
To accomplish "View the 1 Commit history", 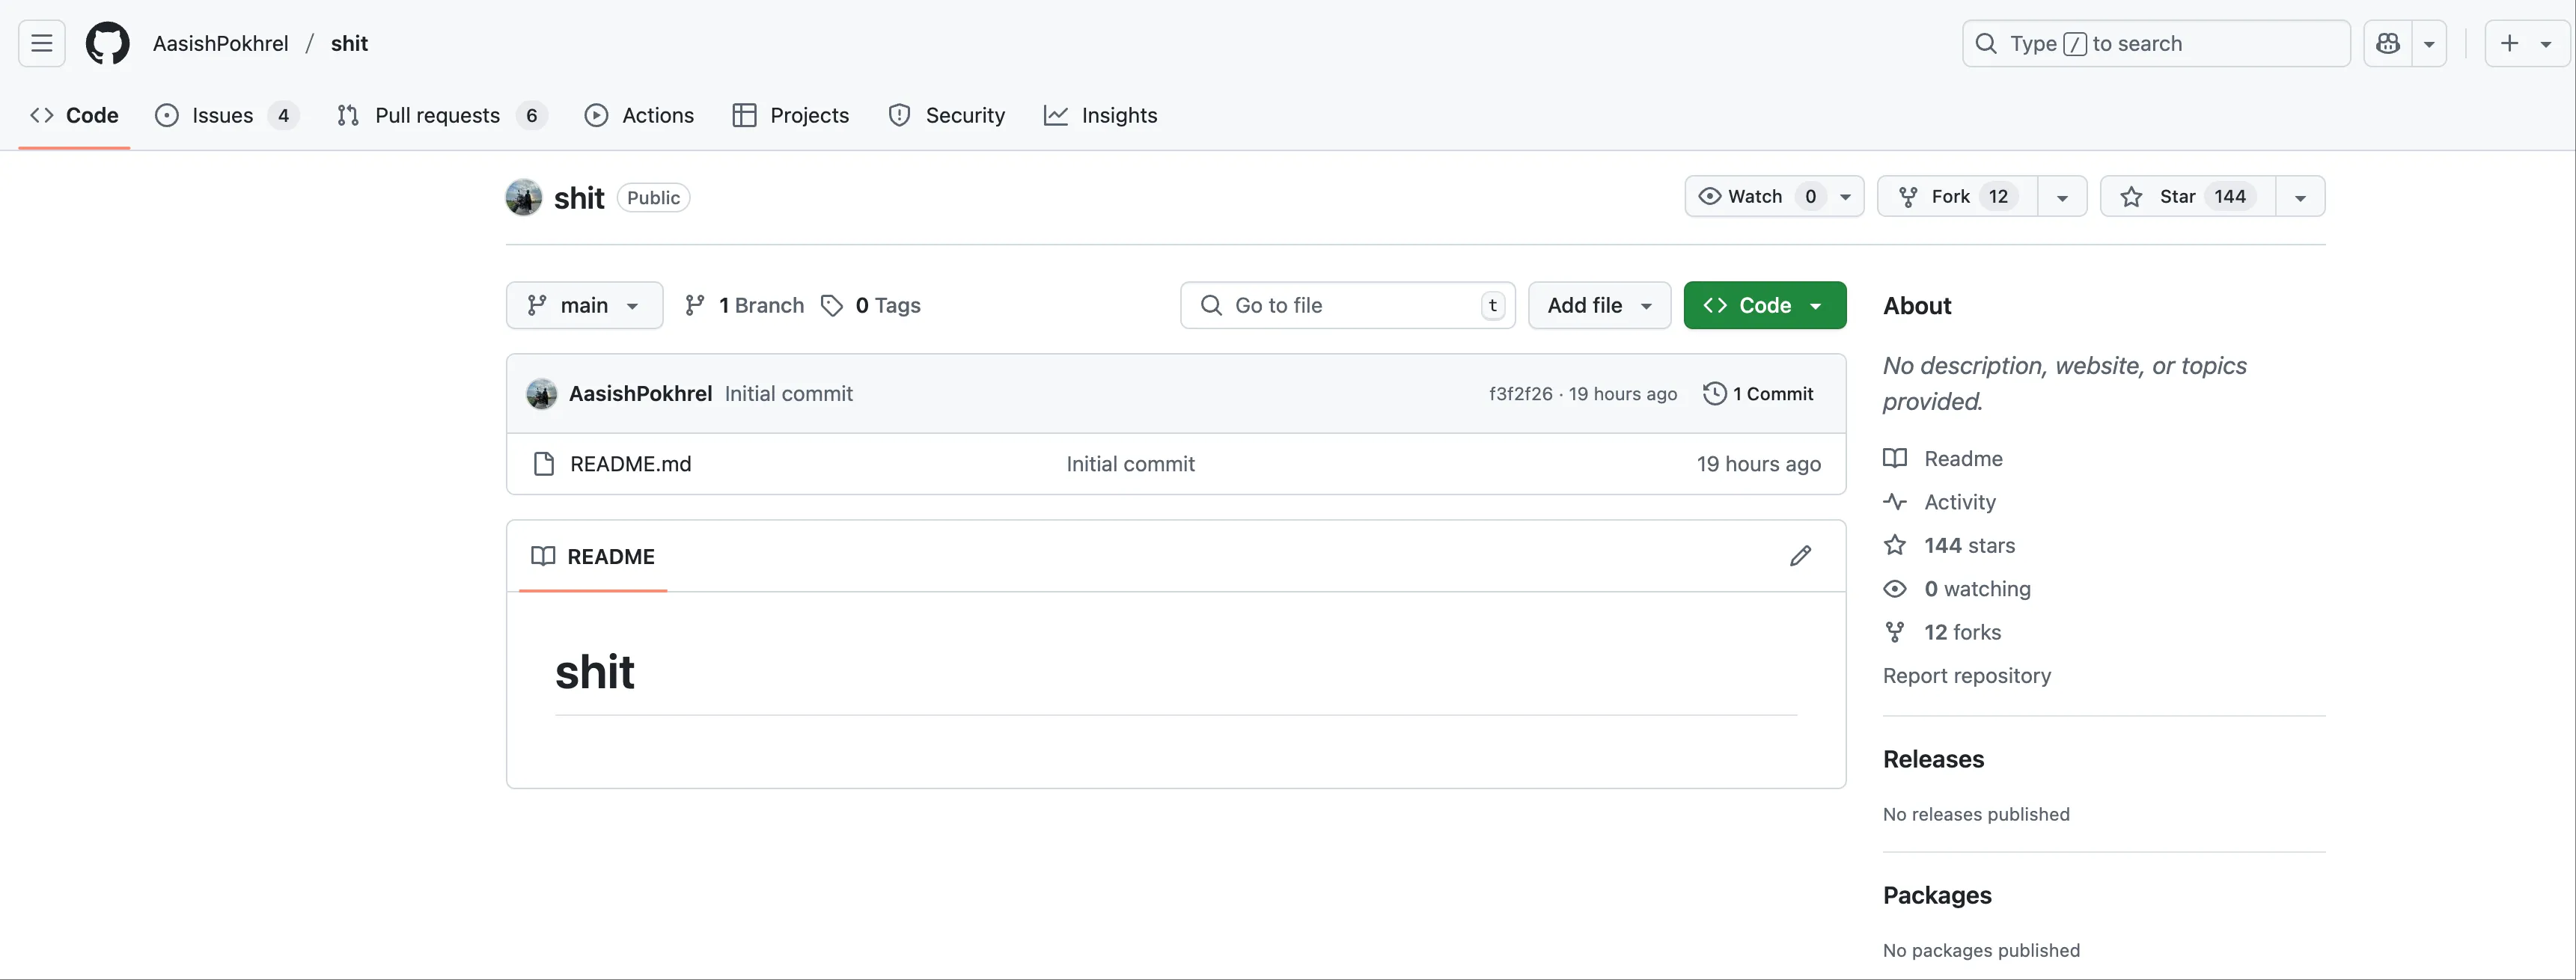I will (x=1759, y=393).
